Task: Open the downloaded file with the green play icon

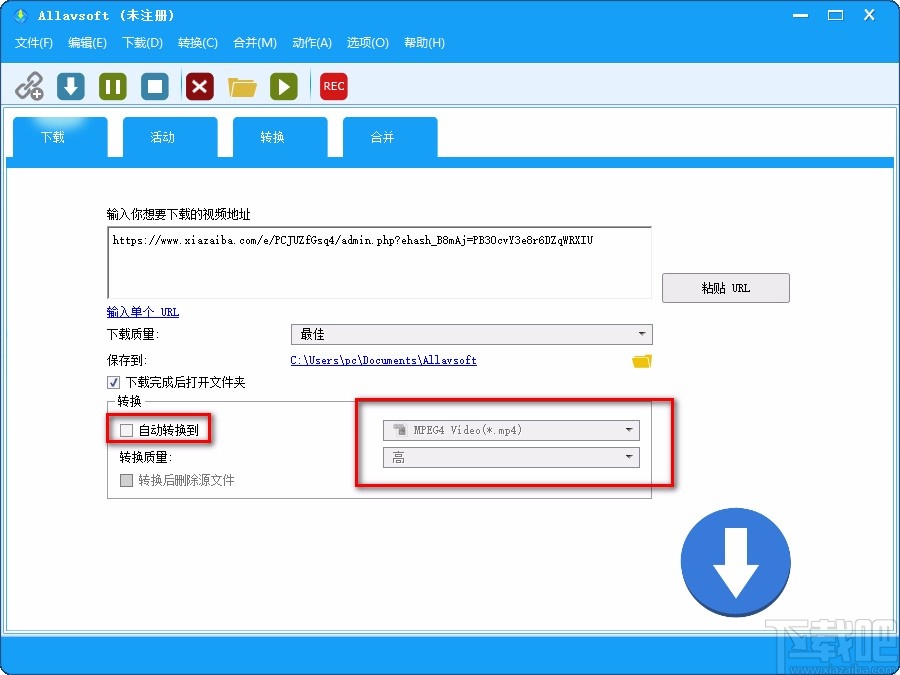Action: (x=284, y=87)
